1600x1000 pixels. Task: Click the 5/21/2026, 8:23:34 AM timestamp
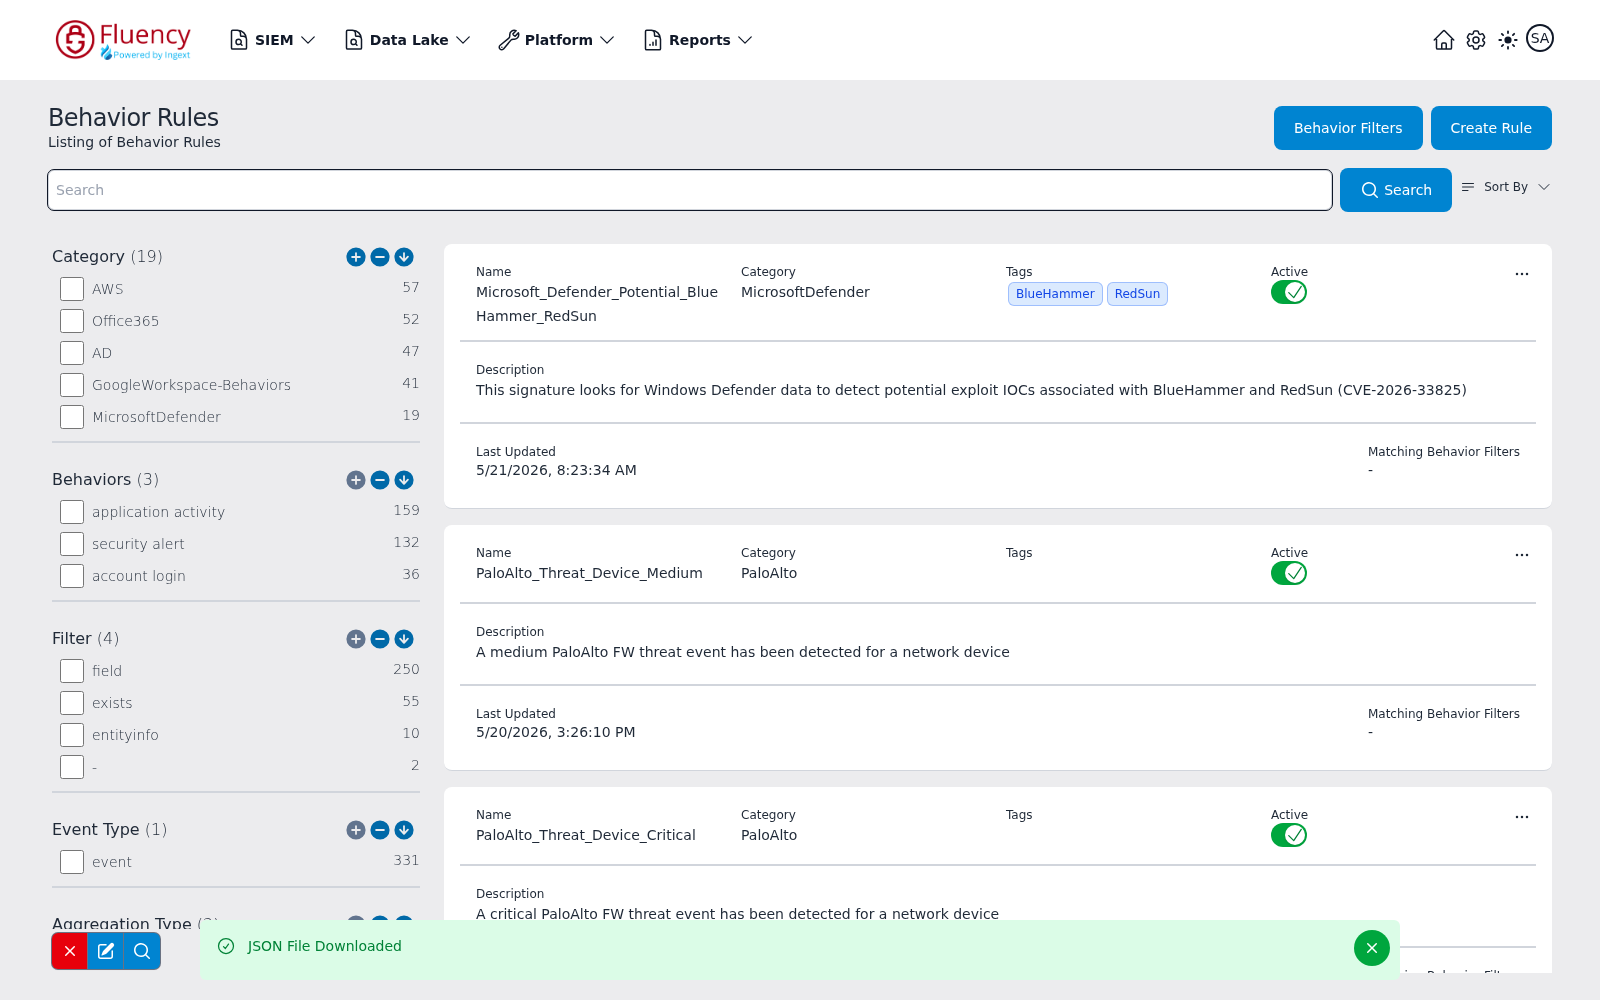point(556,470)
